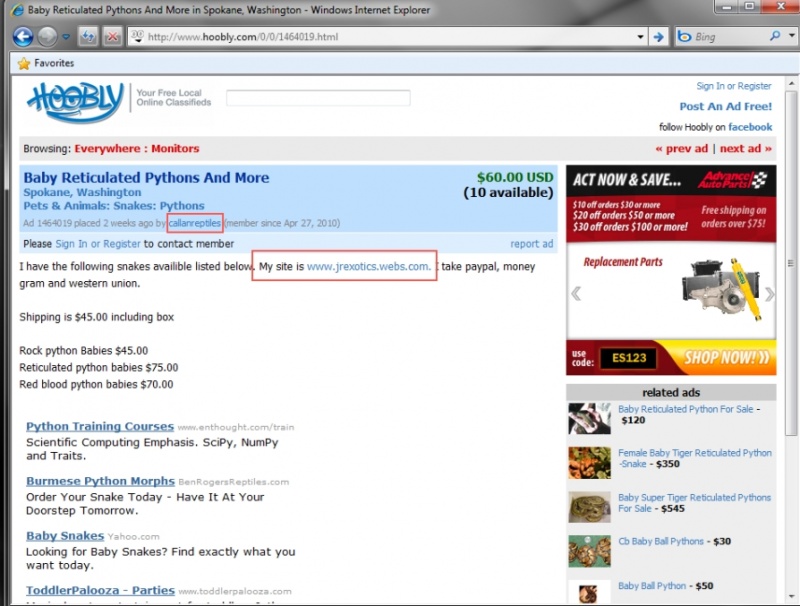Open top Sign In or Register link

734,86
